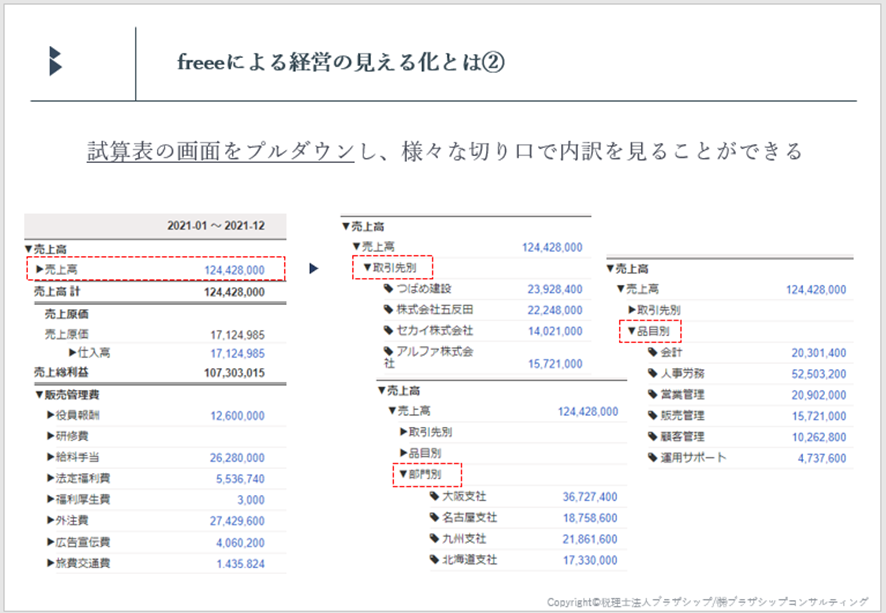The height and width of the screenshot is (613, 886).
Task: Click the tag icon beside 会計
Action: pyautogui.click(x=653, y=353)
